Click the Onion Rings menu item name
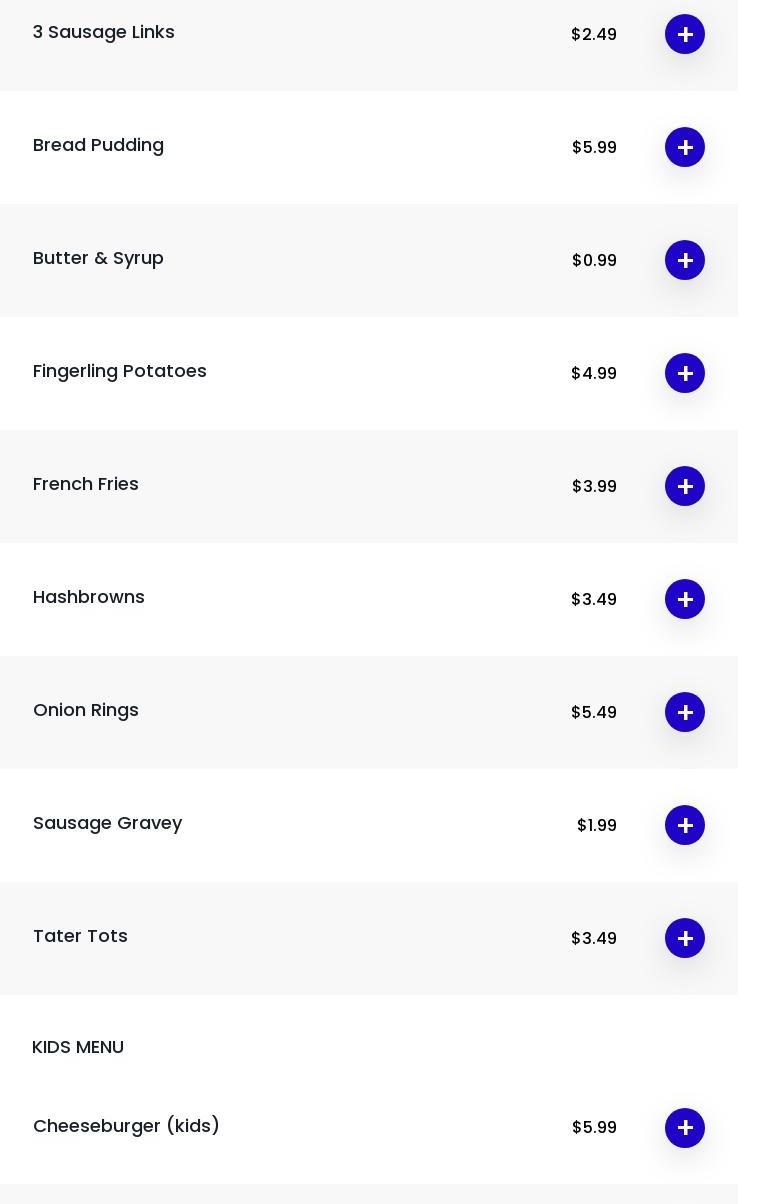The image size is (770, 1204). [x=86, y=710]
